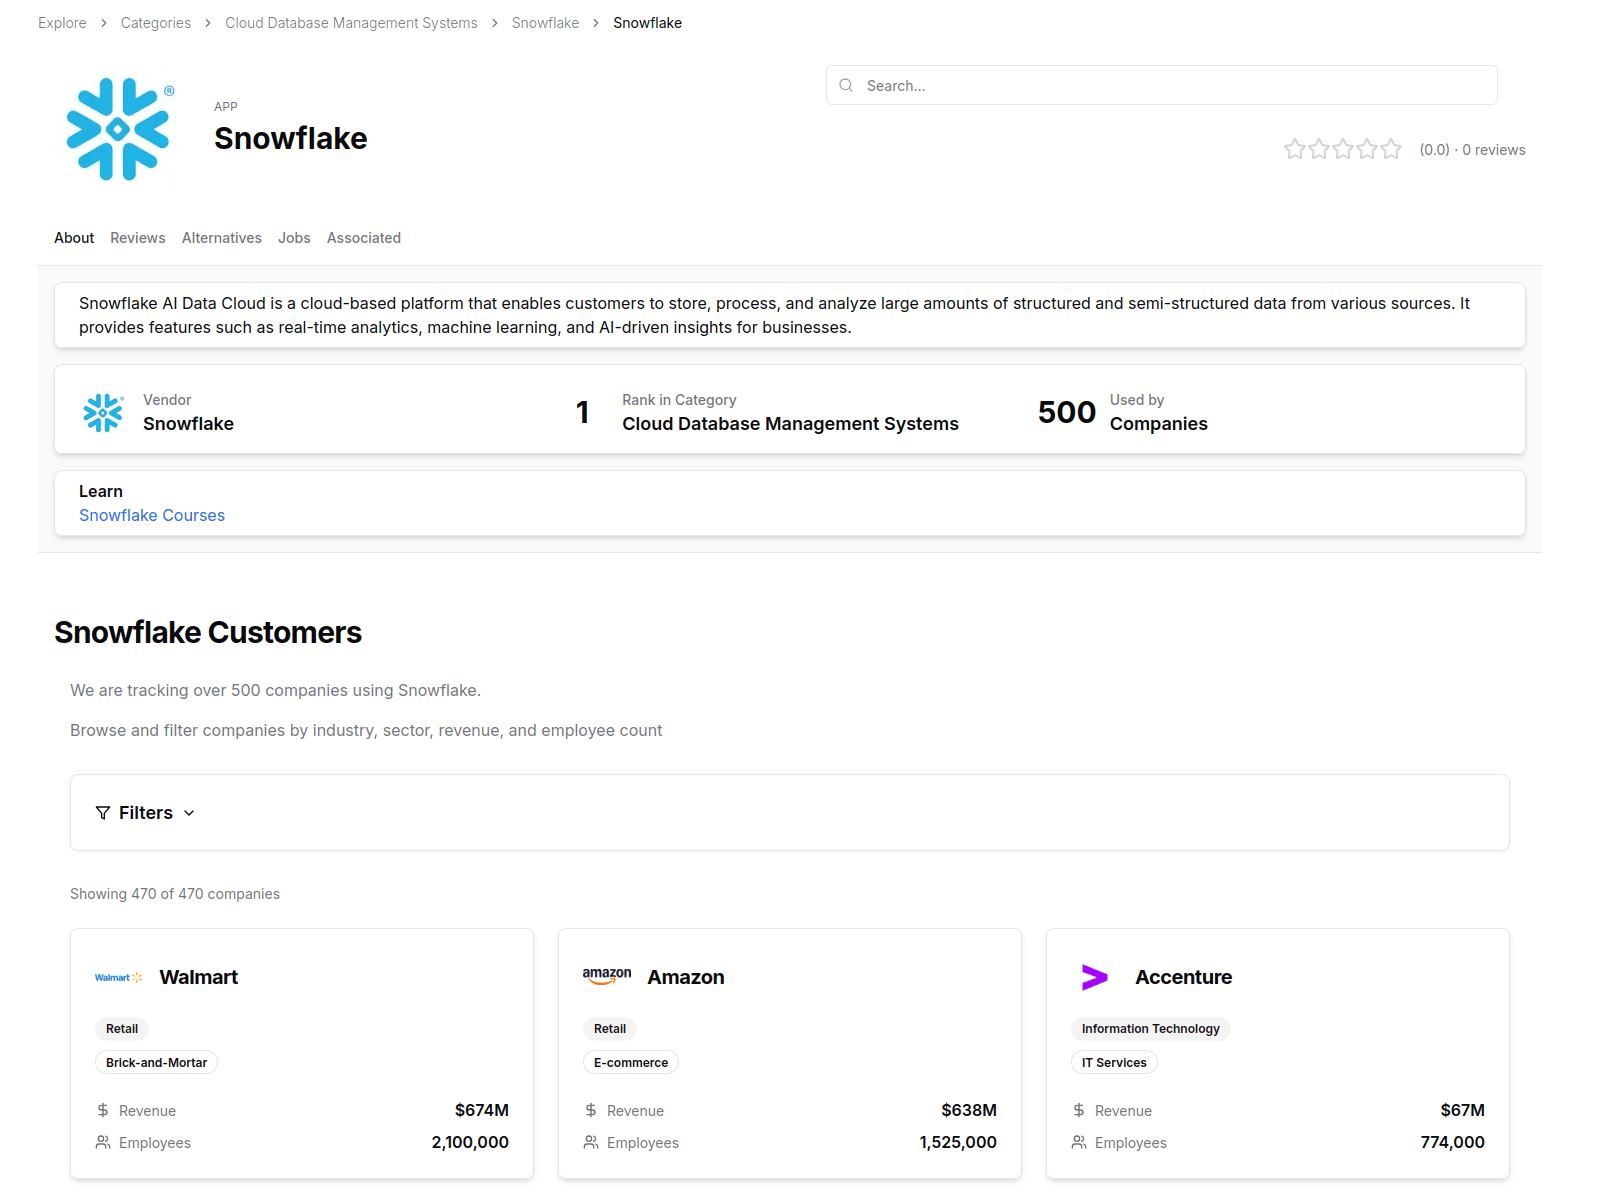The width and height of the screenshot is (1611, 1186).
Task: Click the Retail tag on Walmart card
Action: pos(122,1029)
